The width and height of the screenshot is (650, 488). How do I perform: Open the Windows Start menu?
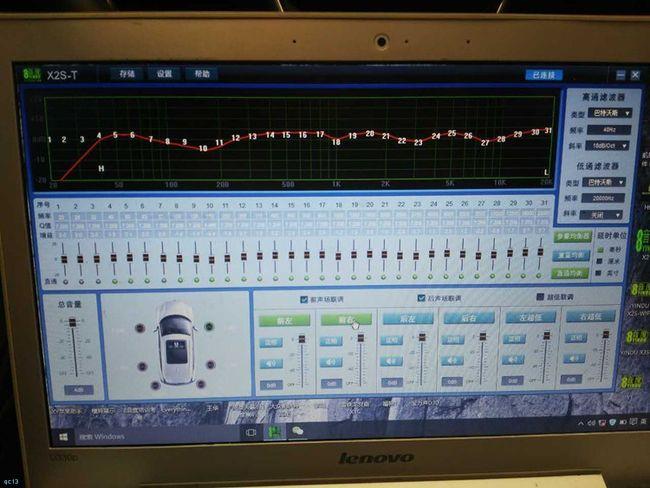coord(63,437)
